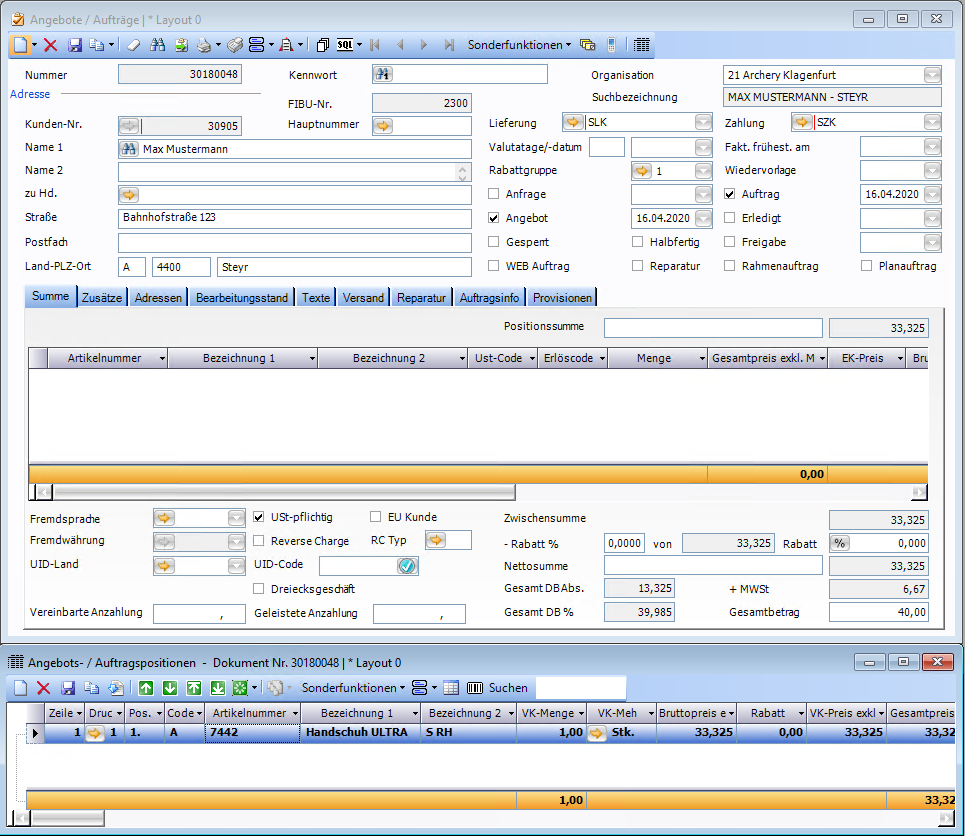The width and height of the screenshot is (965, 836).
Task: Click the green move-up arrow in positions toolbar
Action: (x=146, y=688)
